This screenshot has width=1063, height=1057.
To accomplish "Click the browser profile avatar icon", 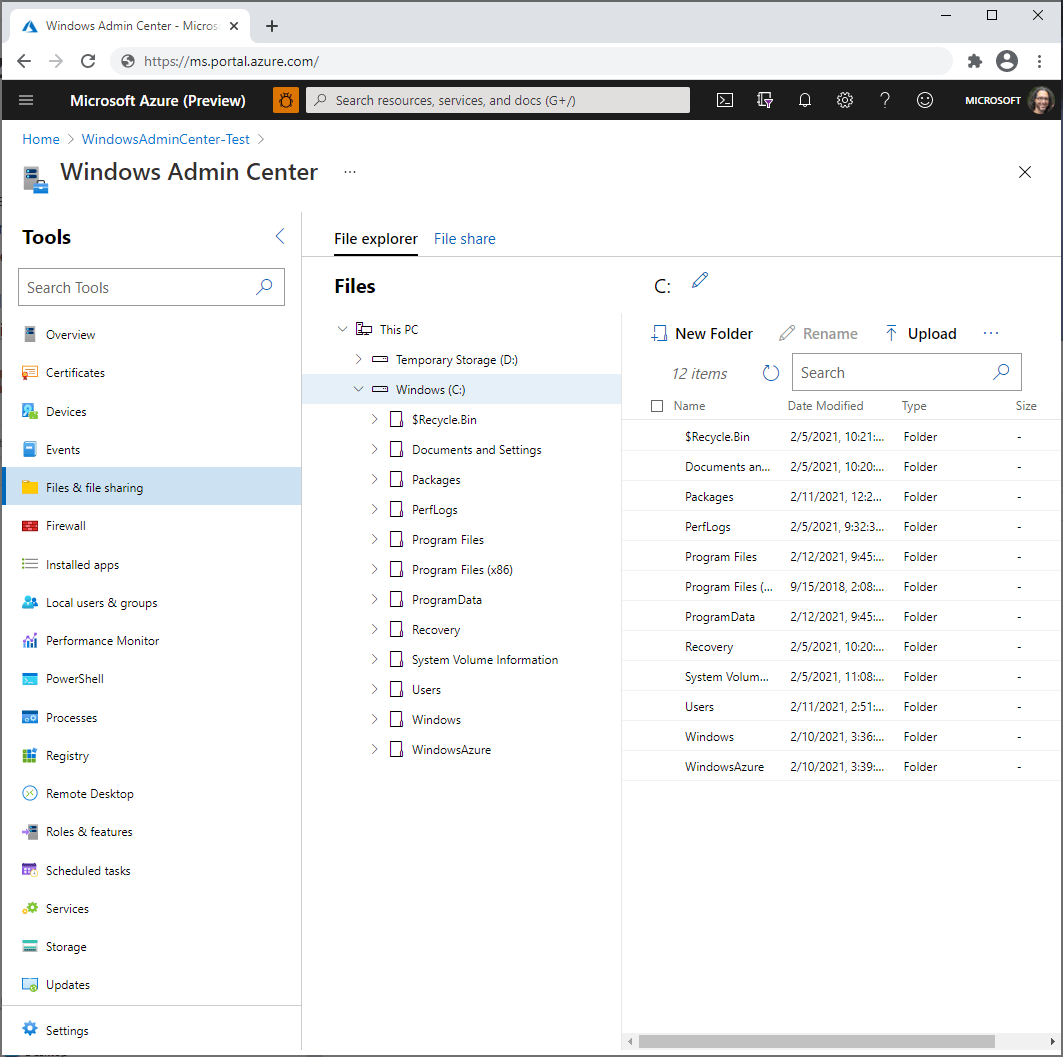I will pos(1007,61).
